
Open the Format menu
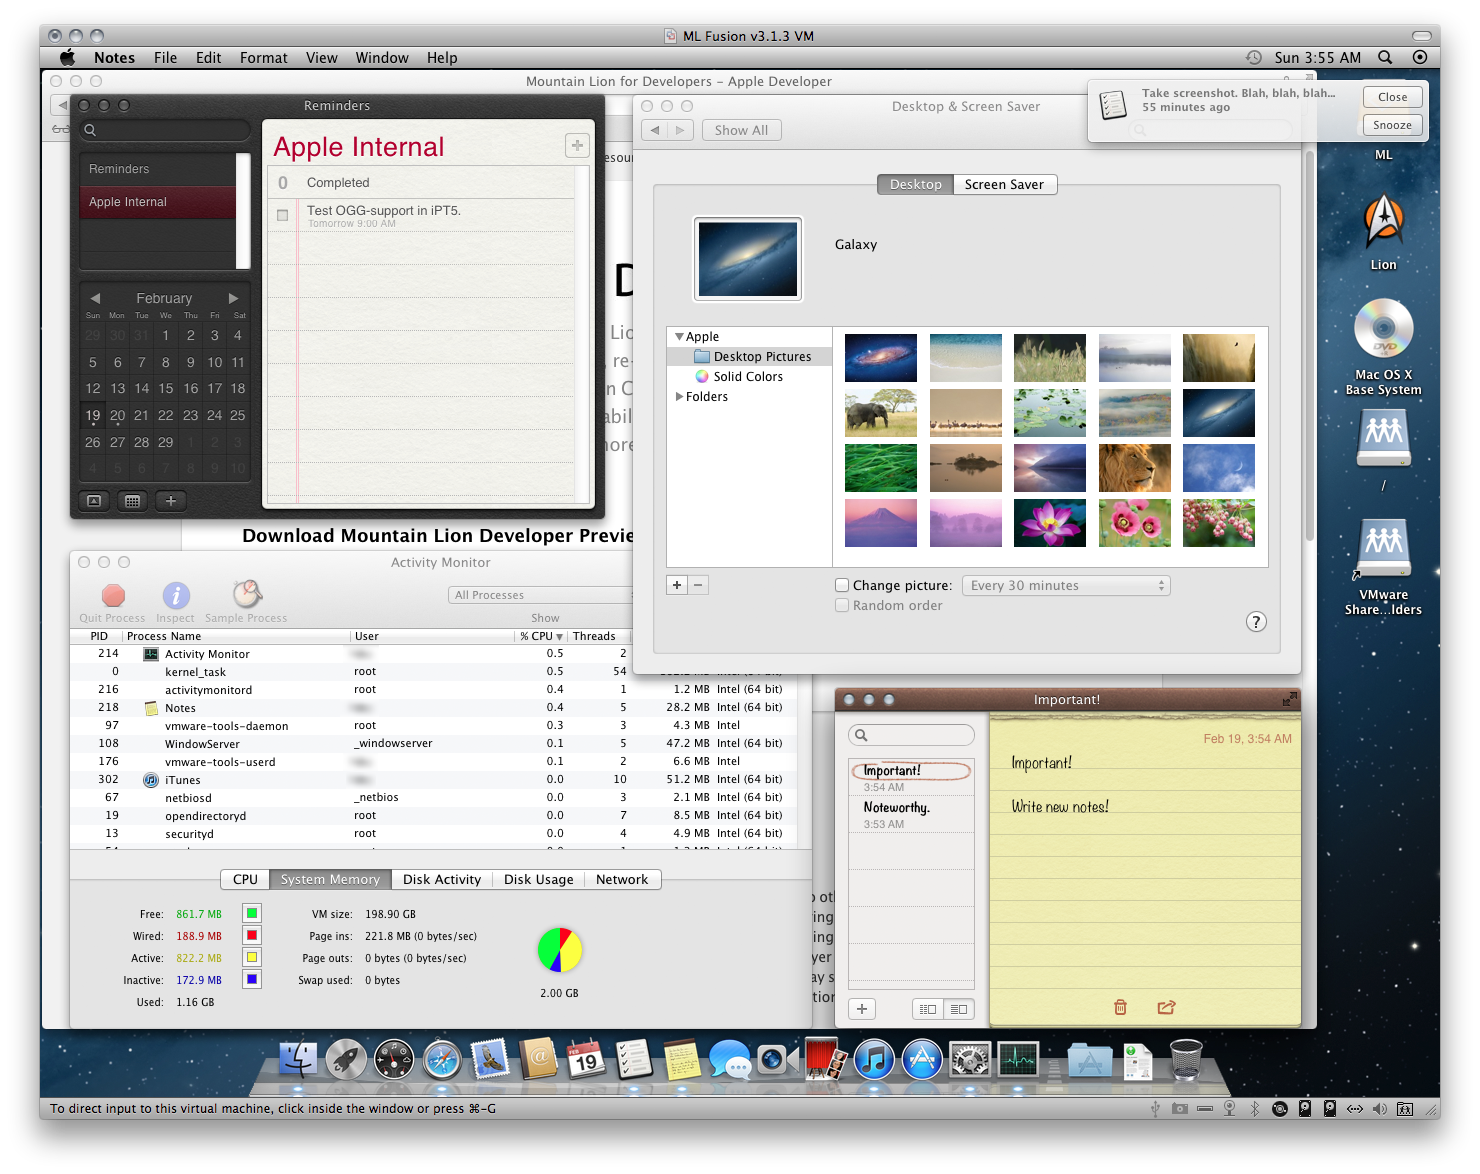pyautogui.click(x=263, y=58)
